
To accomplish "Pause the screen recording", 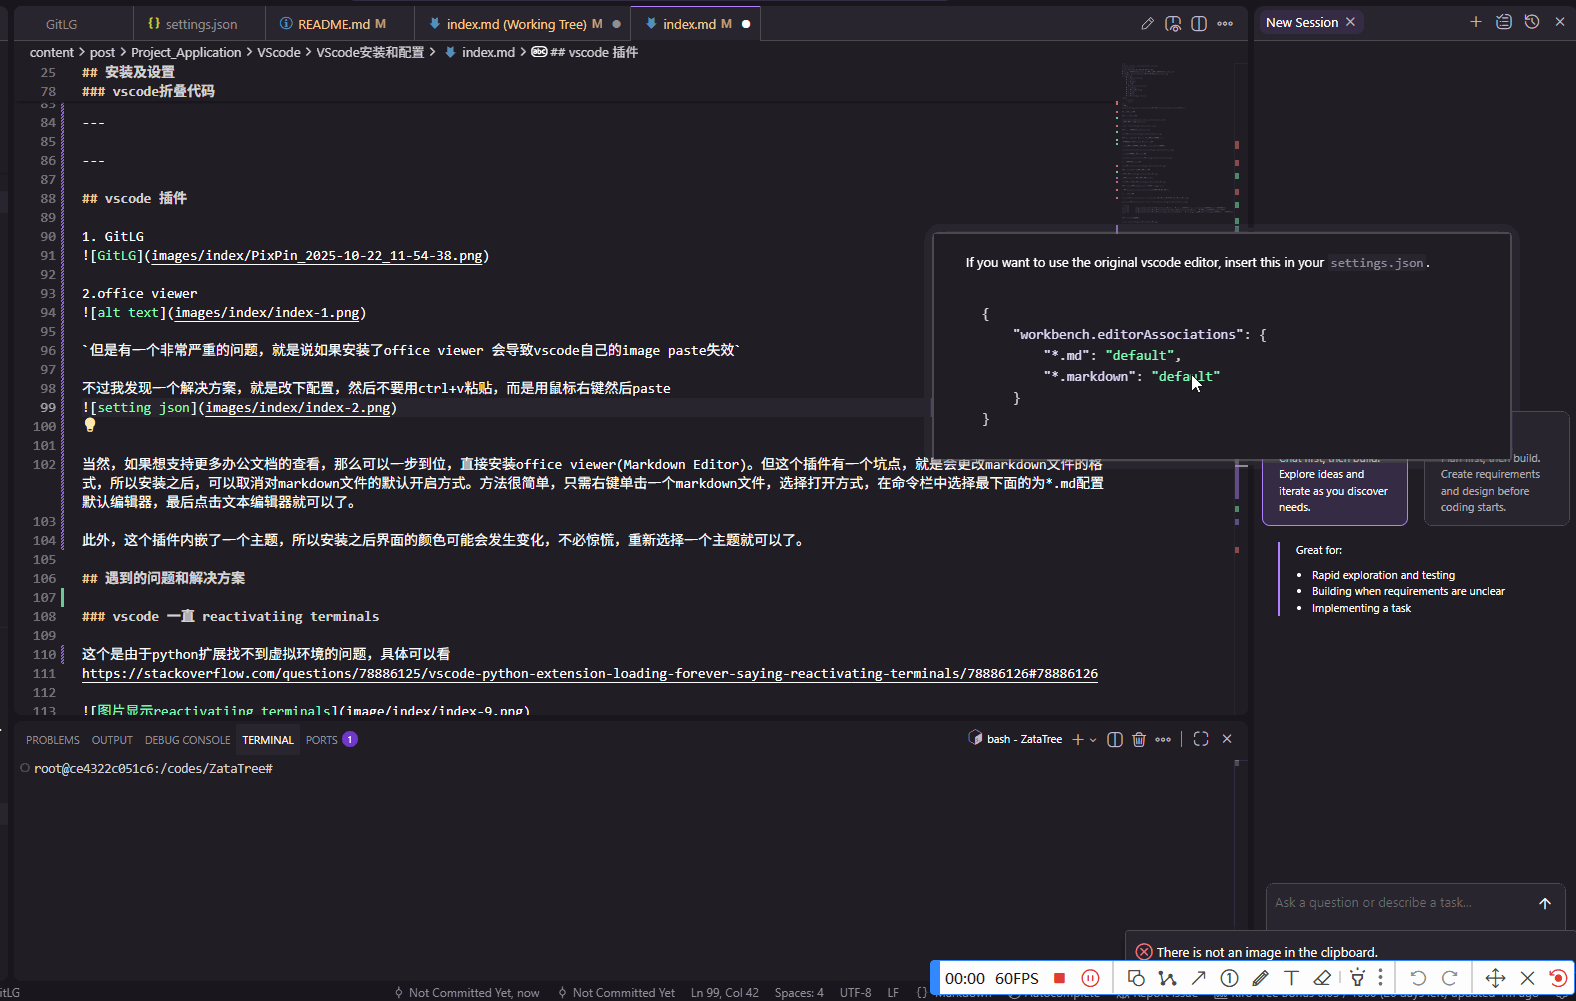I will coord(1091,978).
